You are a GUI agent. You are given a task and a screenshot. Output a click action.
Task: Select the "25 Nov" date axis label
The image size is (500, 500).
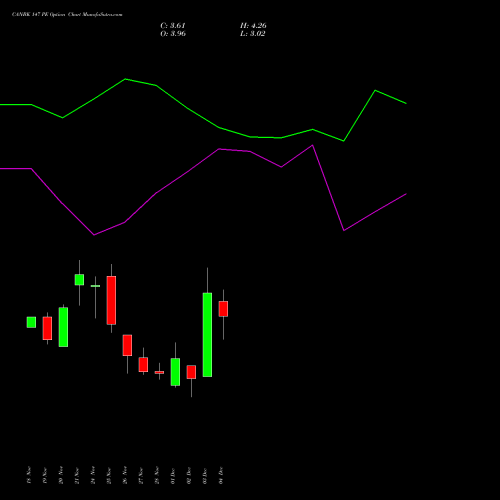tap(109, 475)
